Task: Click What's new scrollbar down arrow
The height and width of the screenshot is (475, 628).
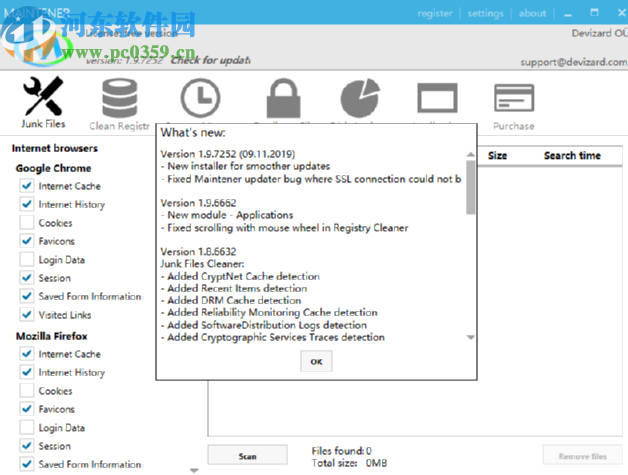Action: click(471, 337)
